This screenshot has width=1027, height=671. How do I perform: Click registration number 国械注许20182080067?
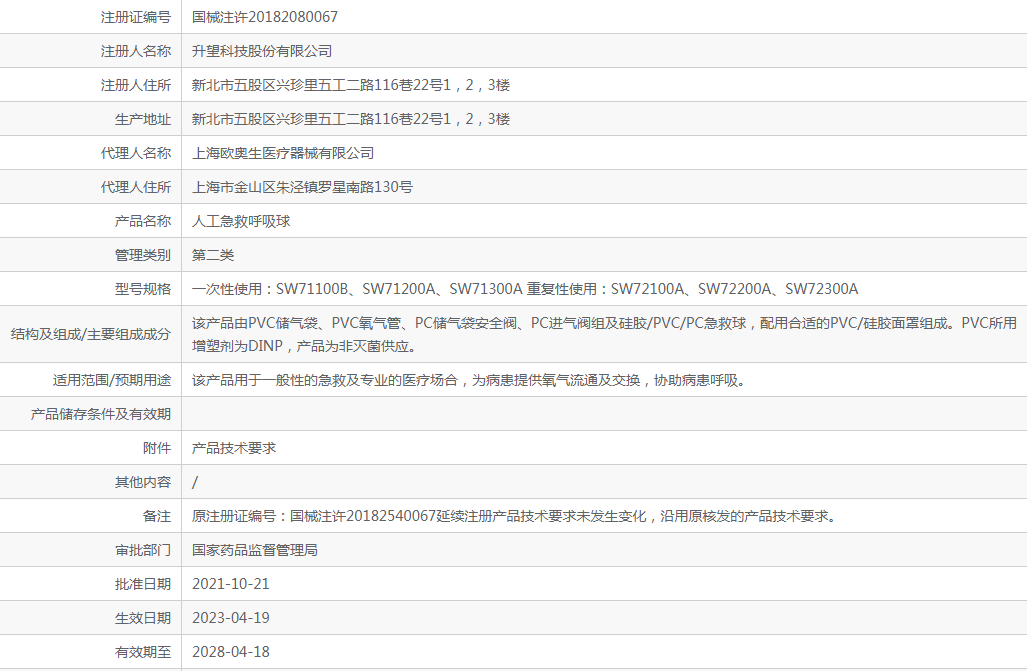coord(265,17)
